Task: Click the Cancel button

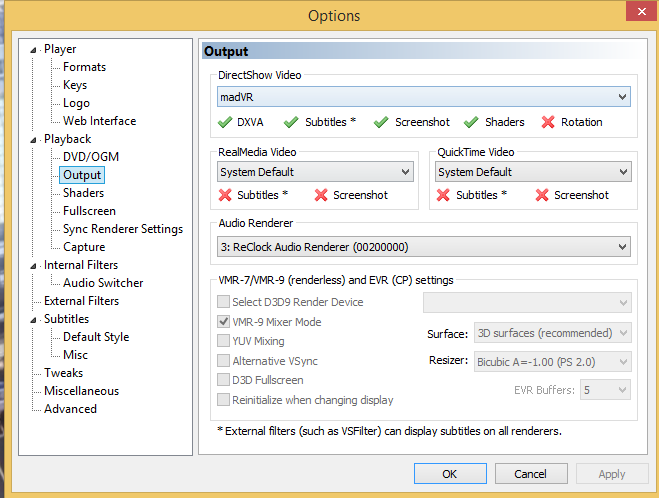Action: [x=530, y=474]
